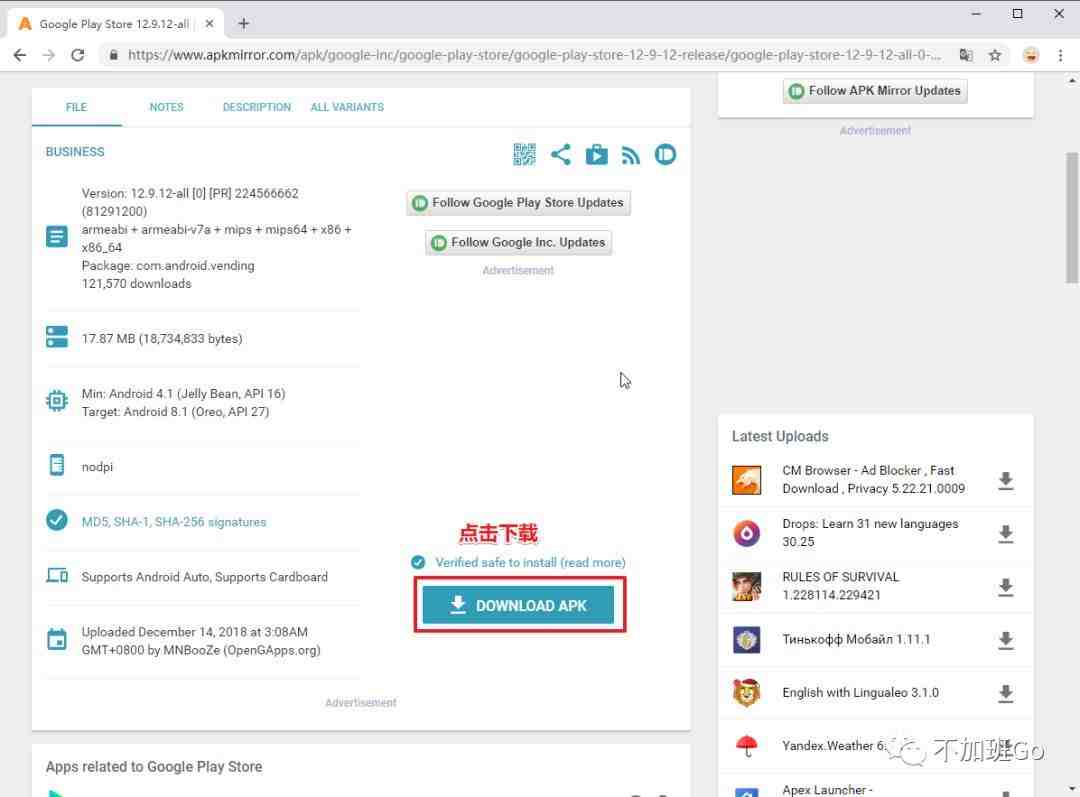Download CM Browser via its download arrow
This screenshot has width=1080, height=797.
(1006, 481)
